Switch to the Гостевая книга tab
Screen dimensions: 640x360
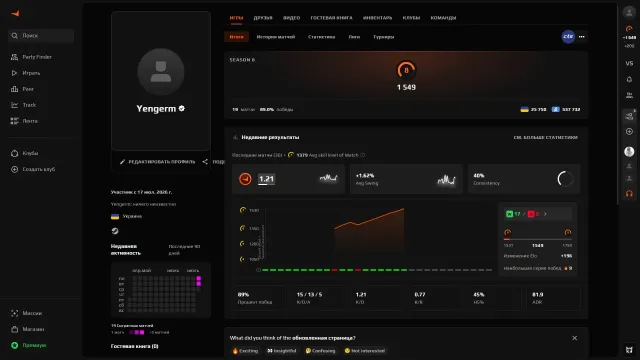point(331,18)
